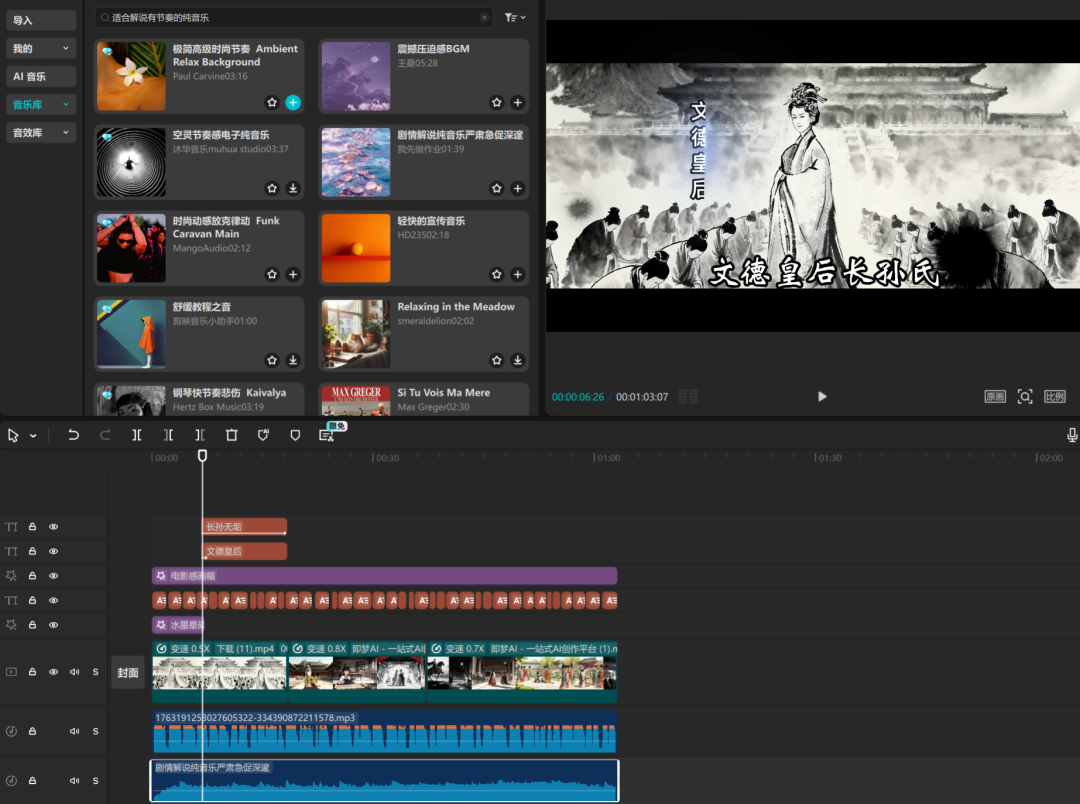The image size is (1080, 804).
Task: Expand the 音乐库 category dropdown
Action: (66, 104)
